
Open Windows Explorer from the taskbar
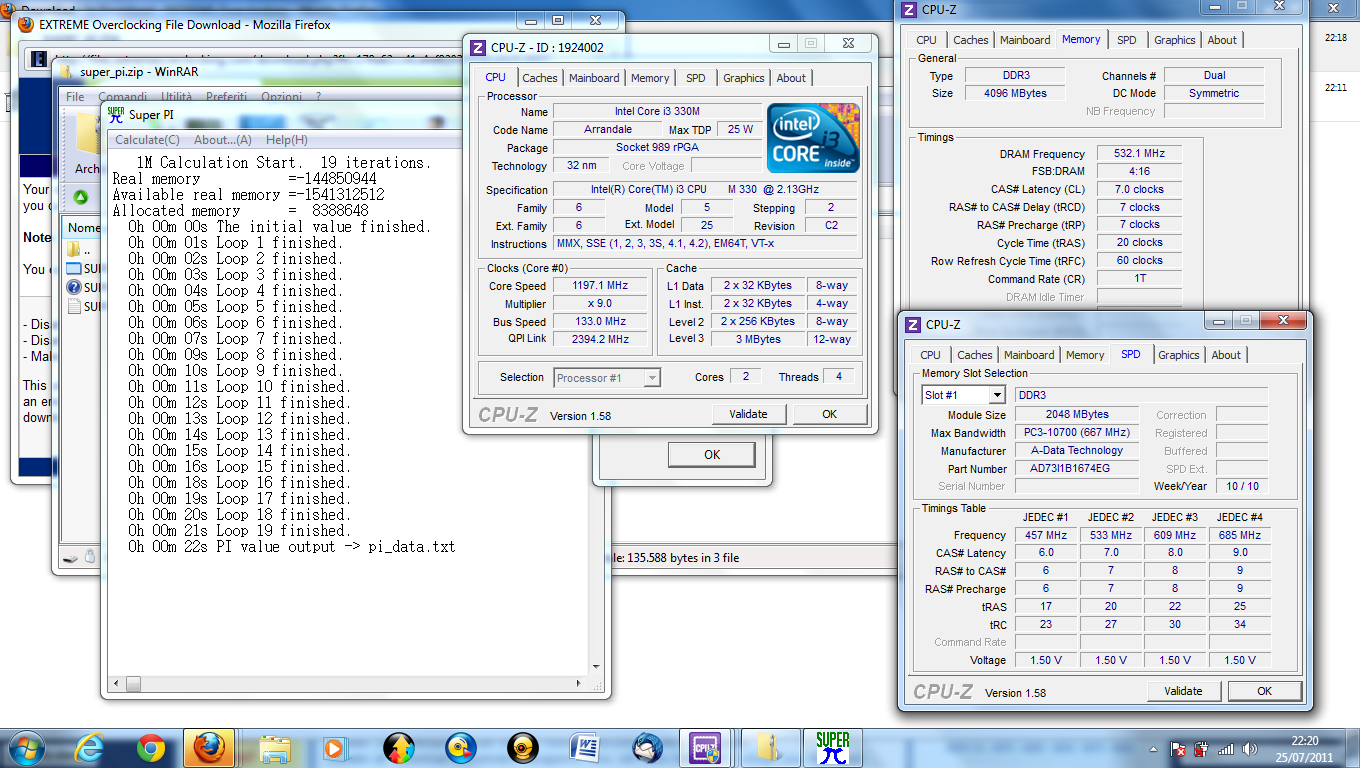(274, 747)
